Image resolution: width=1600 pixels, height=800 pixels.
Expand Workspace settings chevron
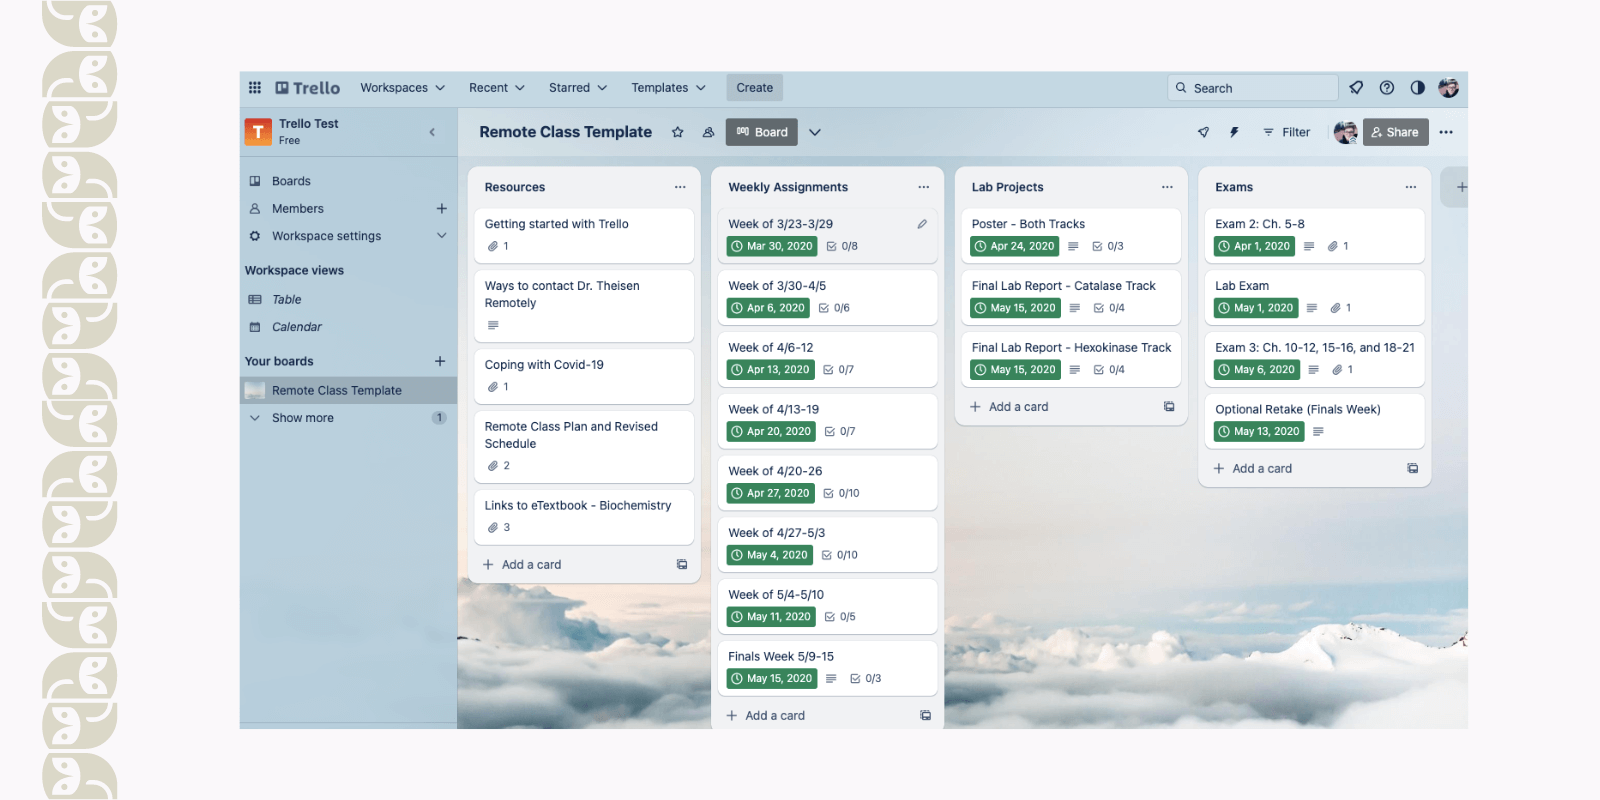pyautogui.click(x=441, y=236)
